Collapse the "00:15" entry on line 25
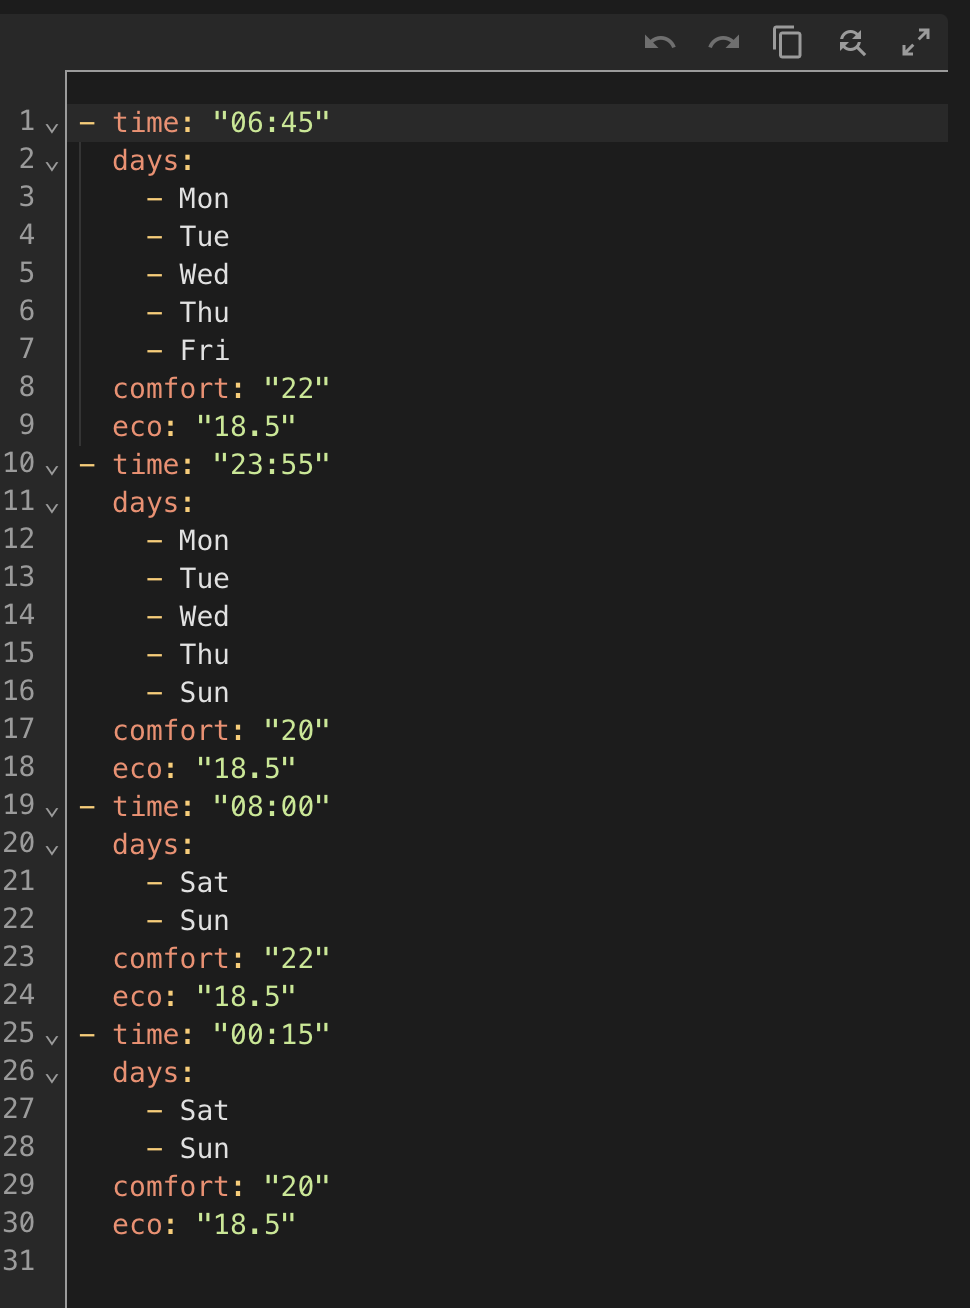The width and height of the screenshot is (970, 1308). [52, 1039]
